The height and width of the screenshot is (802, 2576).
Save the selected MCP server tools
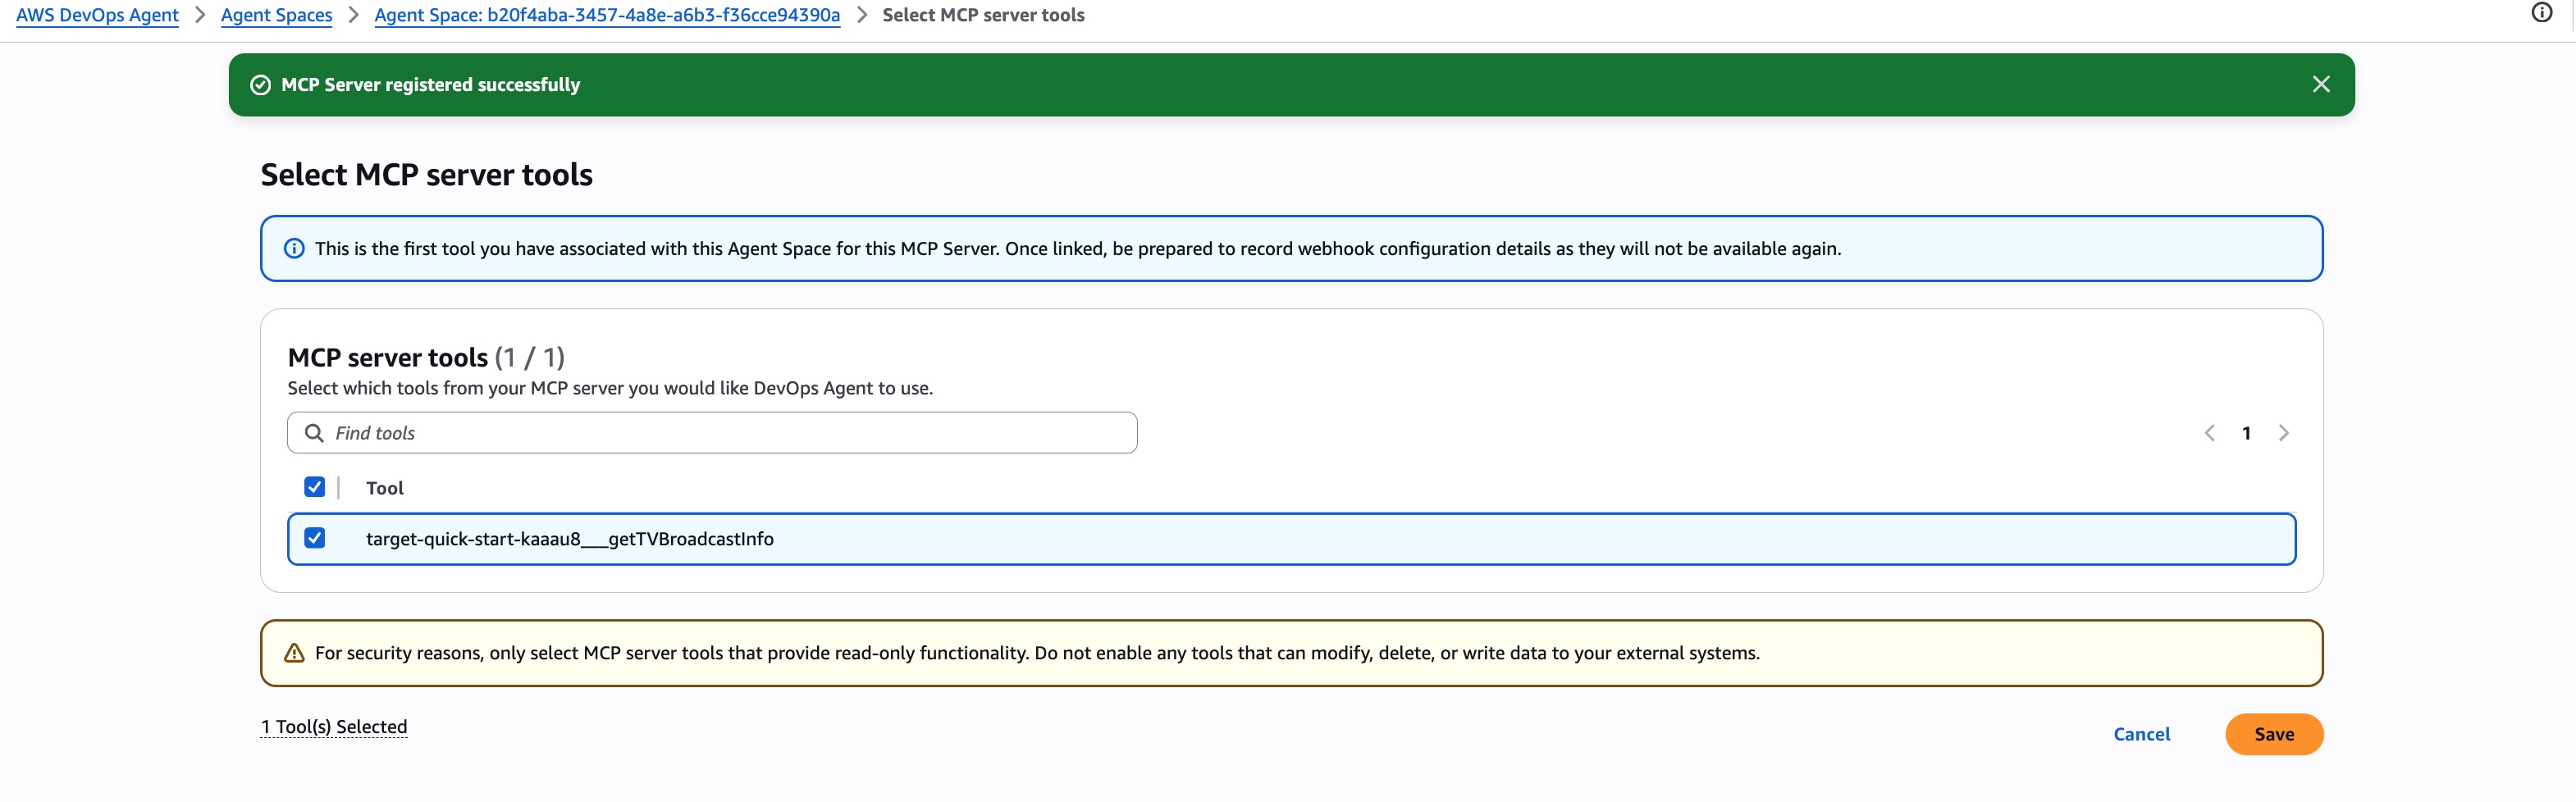pos(2273,734)
